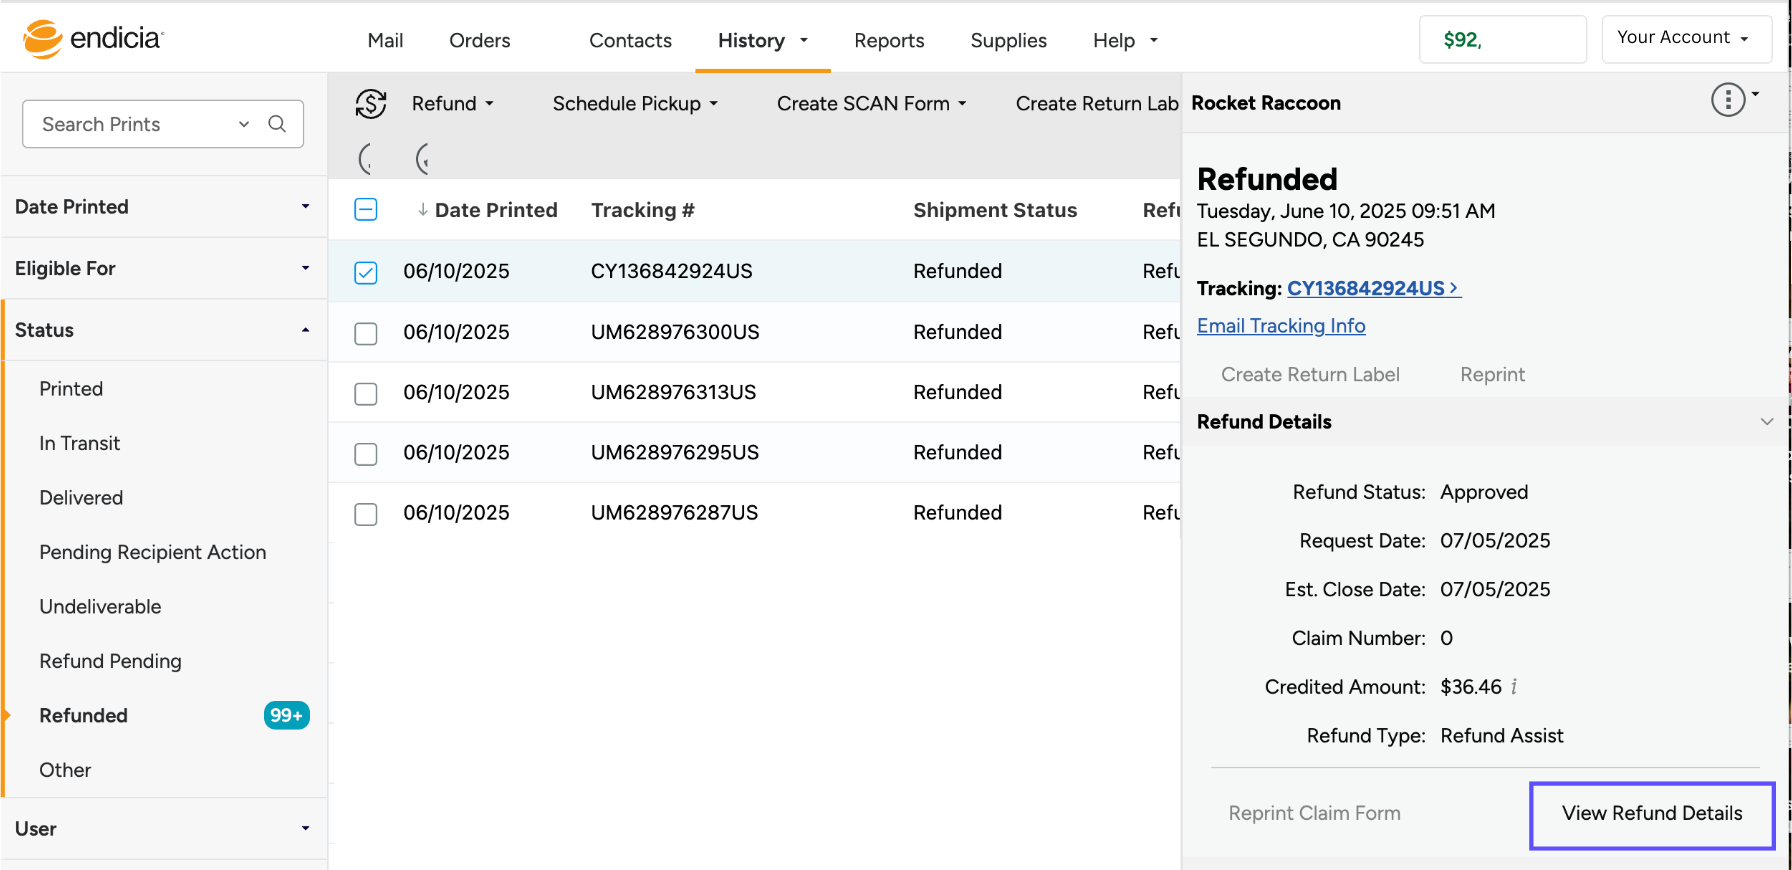Click the 99+ badge next to Refunded
This screenshot has height=870, width=1792.
tap(286, 716)
